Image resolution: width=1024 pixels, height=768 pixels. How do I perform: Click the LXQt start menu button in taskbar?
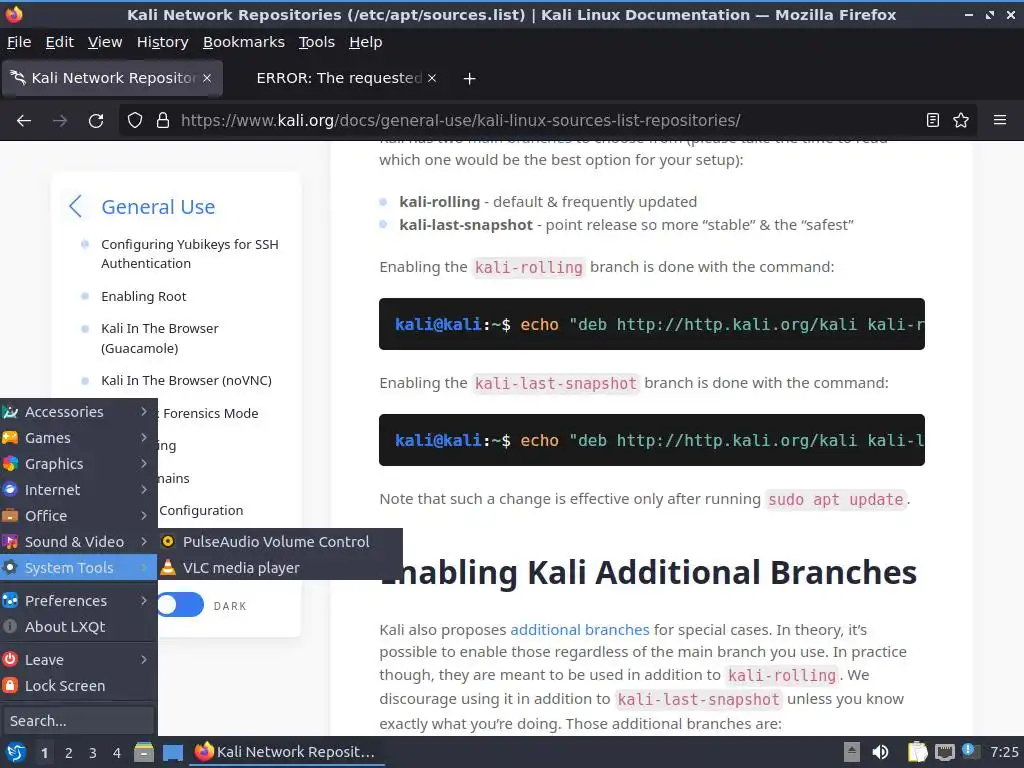16,752
